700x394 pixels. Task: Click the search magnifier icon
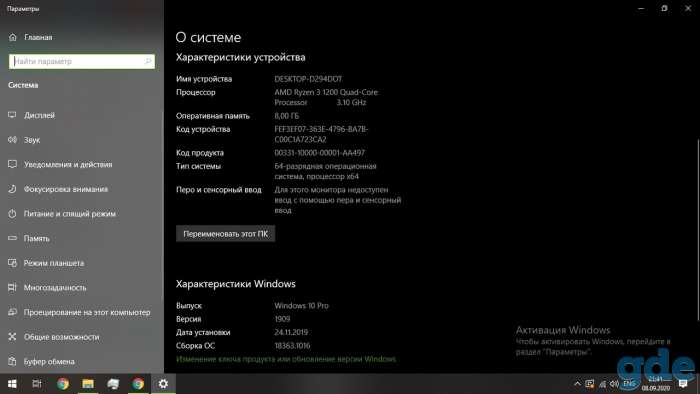tap(148, 61)
